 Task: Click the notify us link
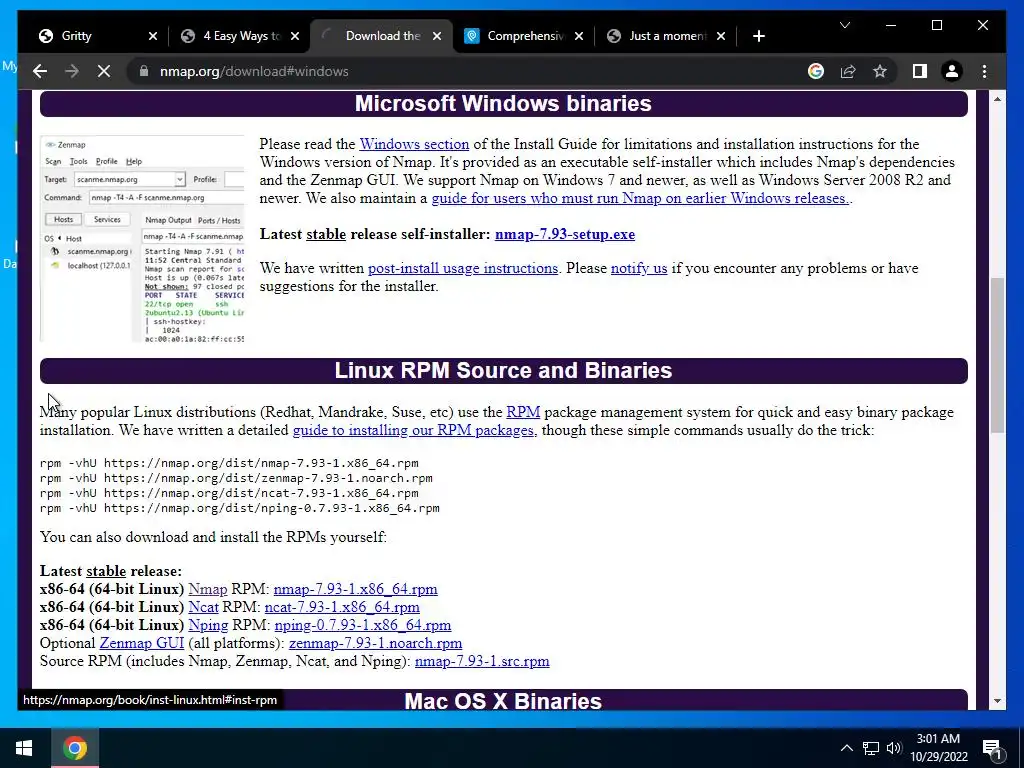(639, 268)
